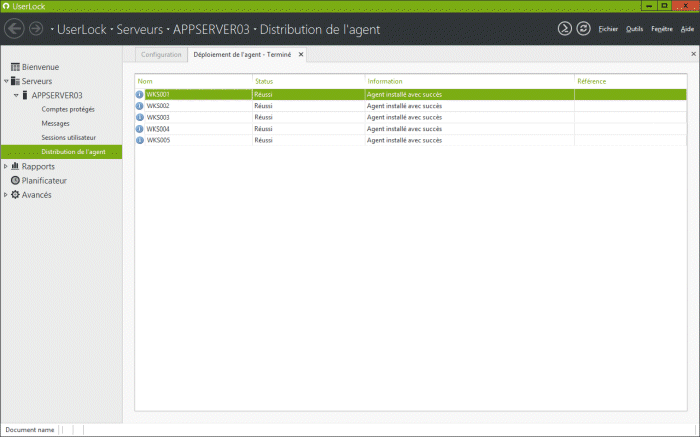Click the Avancés gear icon
Screen dimensions: 700x437
pyautogui.click(x=15, y=195)
